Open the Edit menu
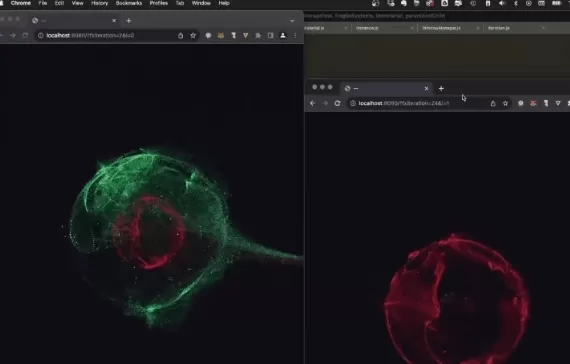 tap(59, 3)
